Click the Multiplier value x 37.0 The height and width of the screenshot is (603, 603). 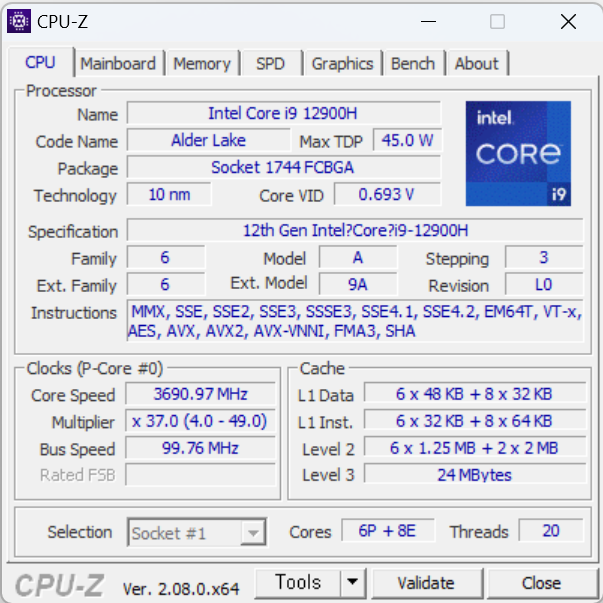[200, 421]
